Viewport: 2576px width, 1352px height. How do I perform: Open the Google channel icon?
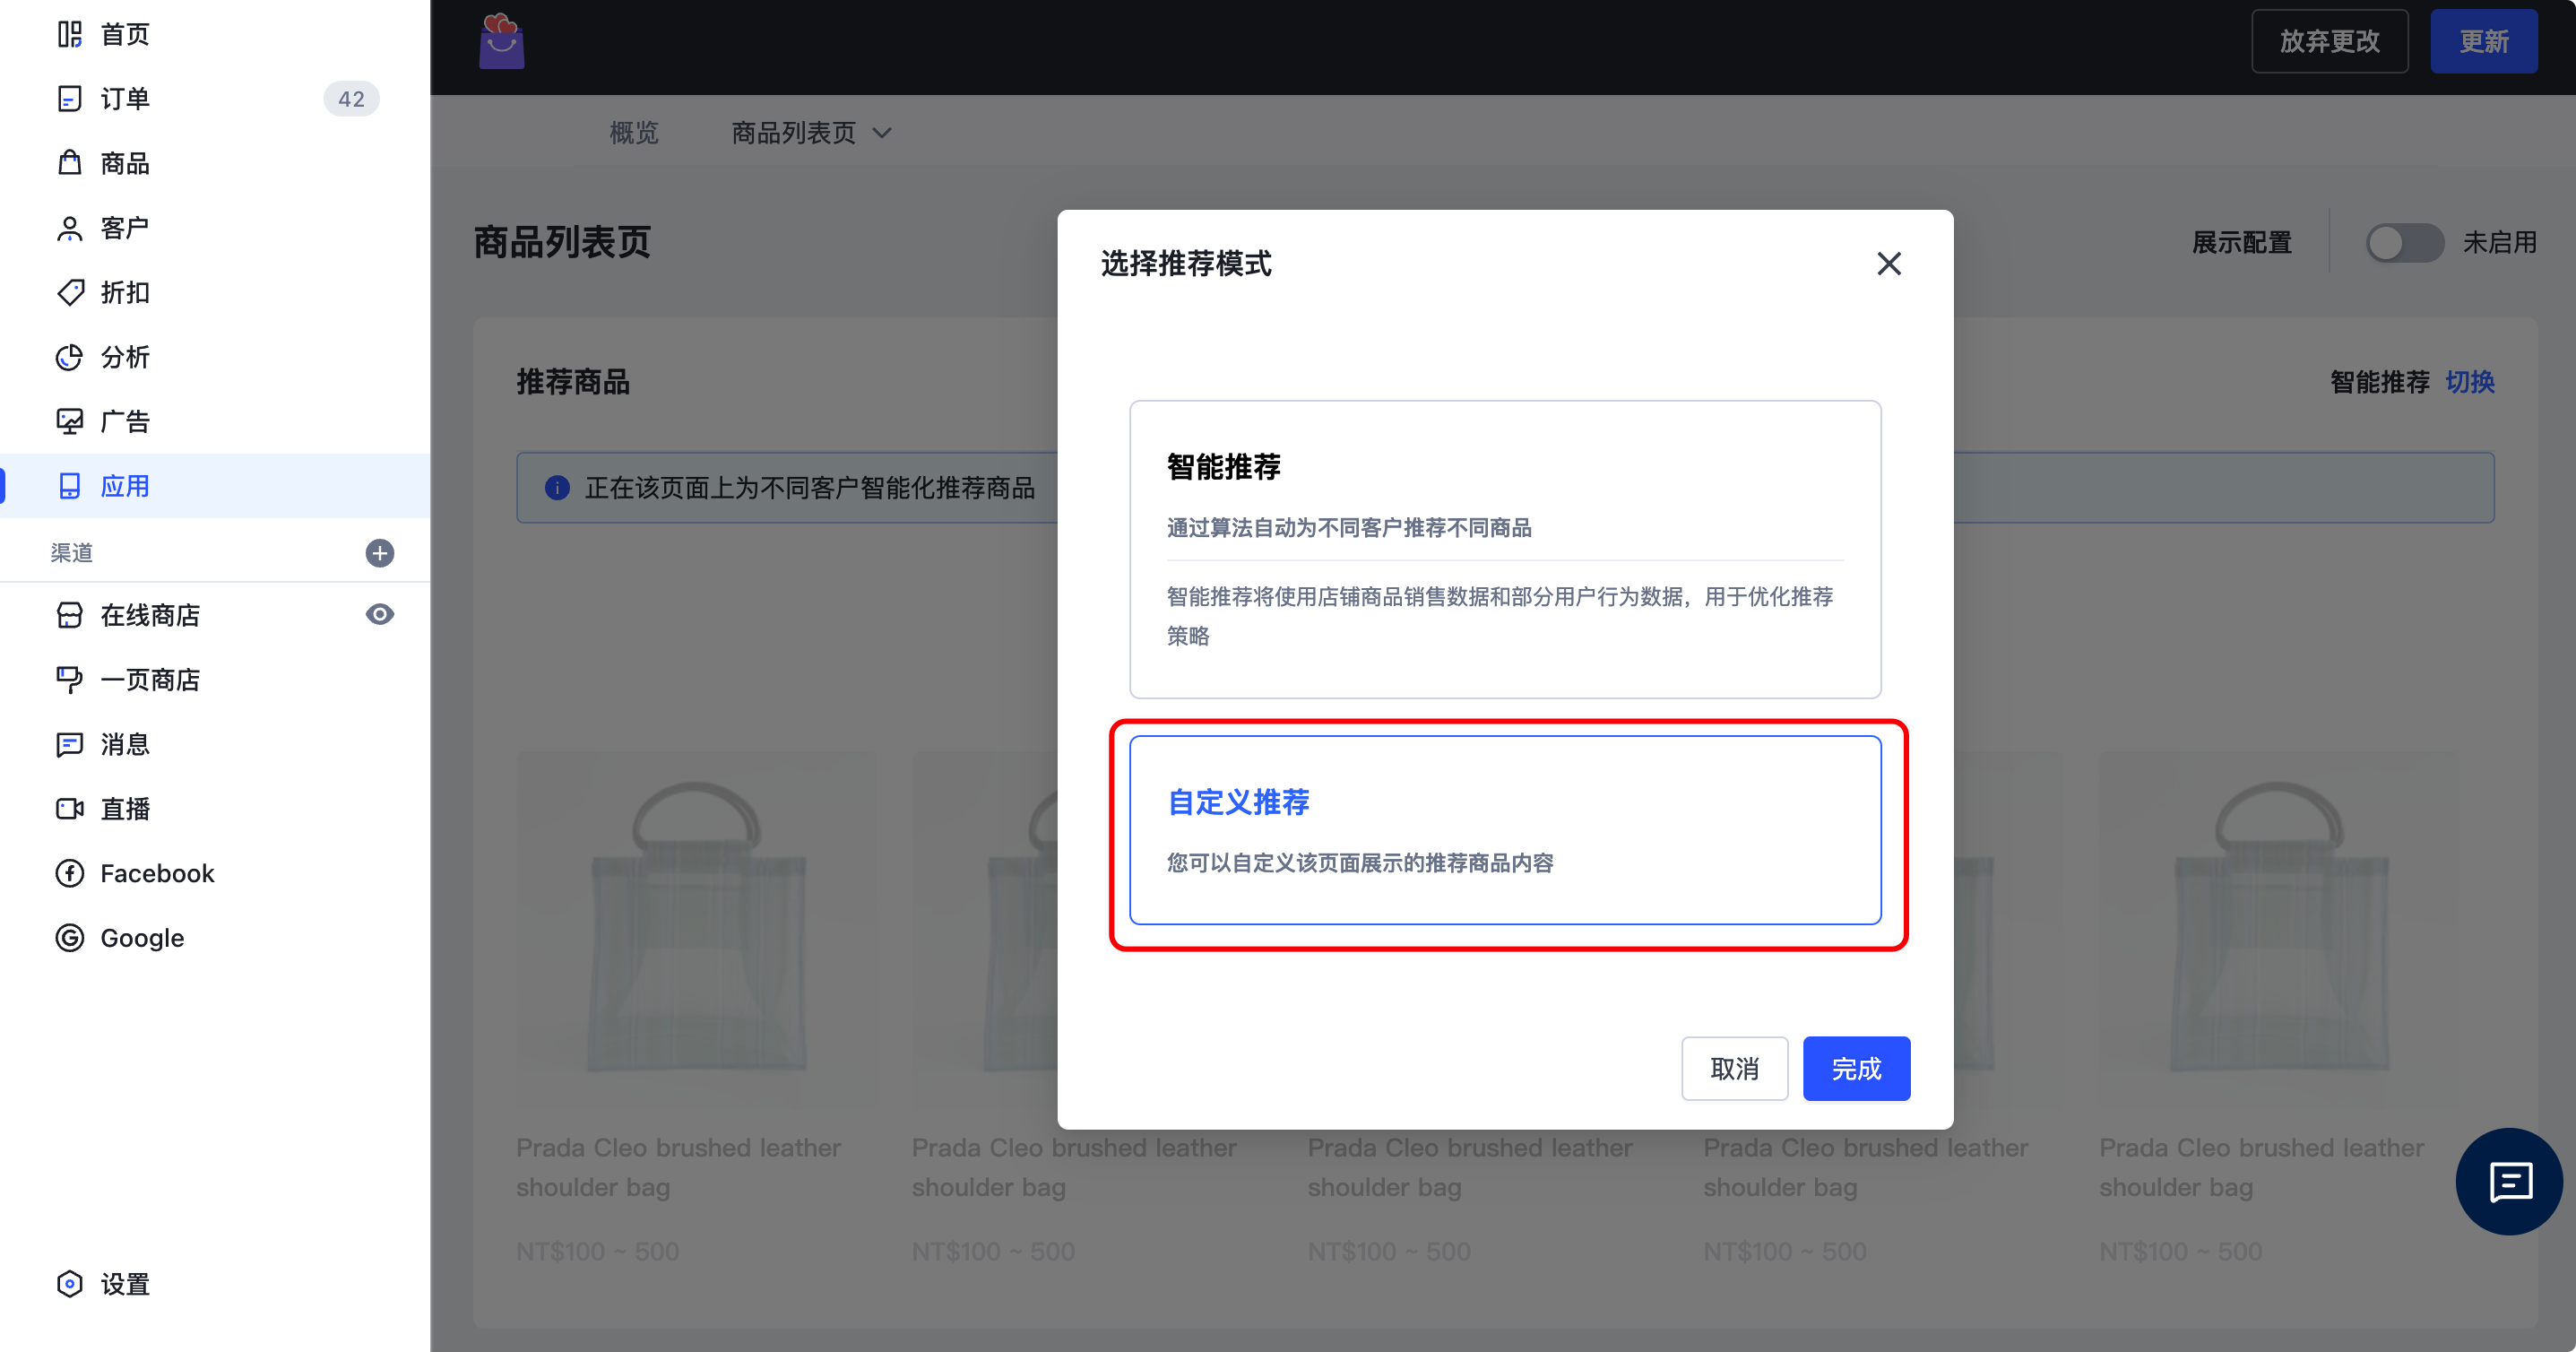pos(69,938)
